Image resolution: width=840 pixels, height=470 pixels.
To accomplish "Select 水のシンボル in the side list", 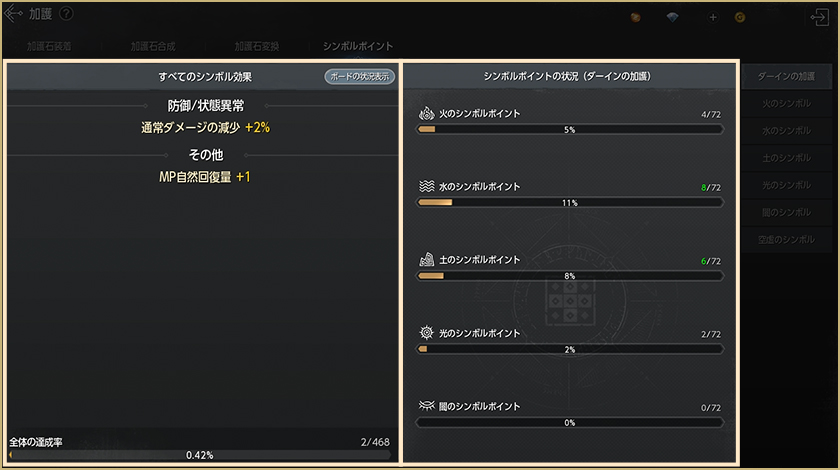I will (x=786, y=131).
